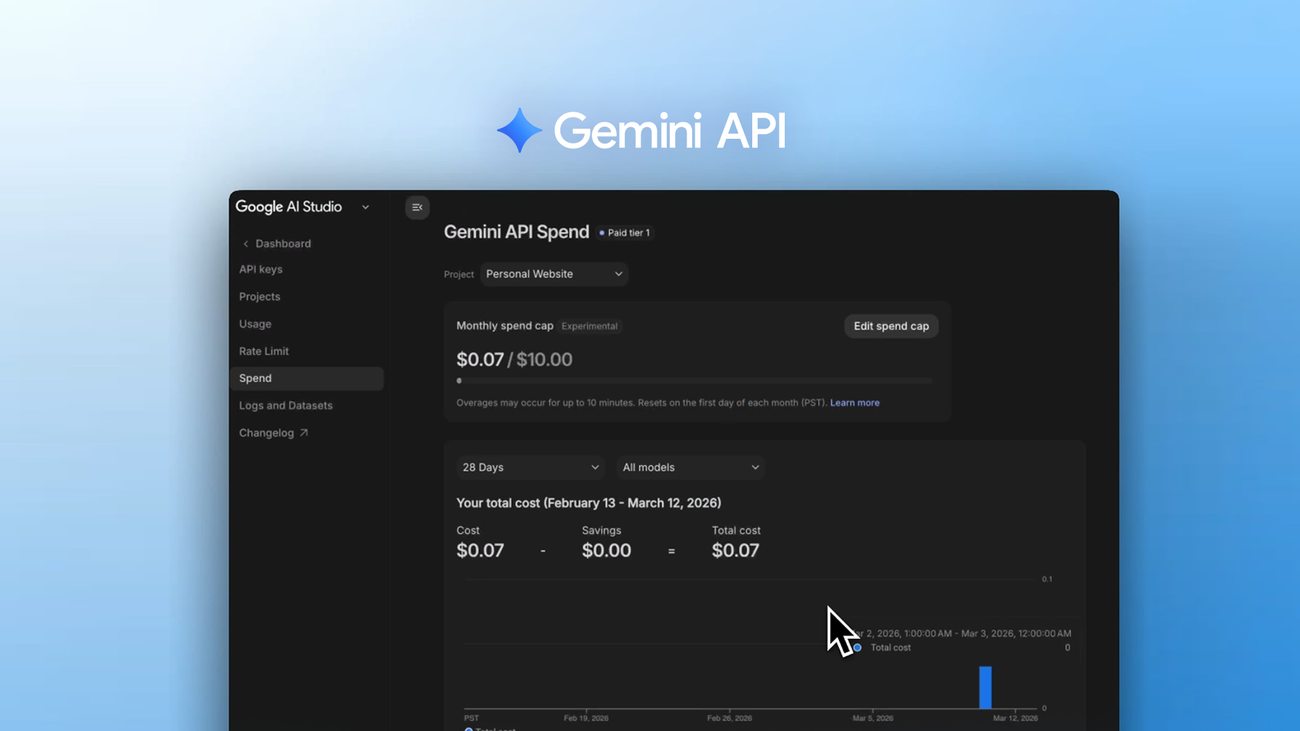This screenshot has width=1300, height=731.
Task: Click the blue cost bar on the chart
Action: [x=985, y=685]
